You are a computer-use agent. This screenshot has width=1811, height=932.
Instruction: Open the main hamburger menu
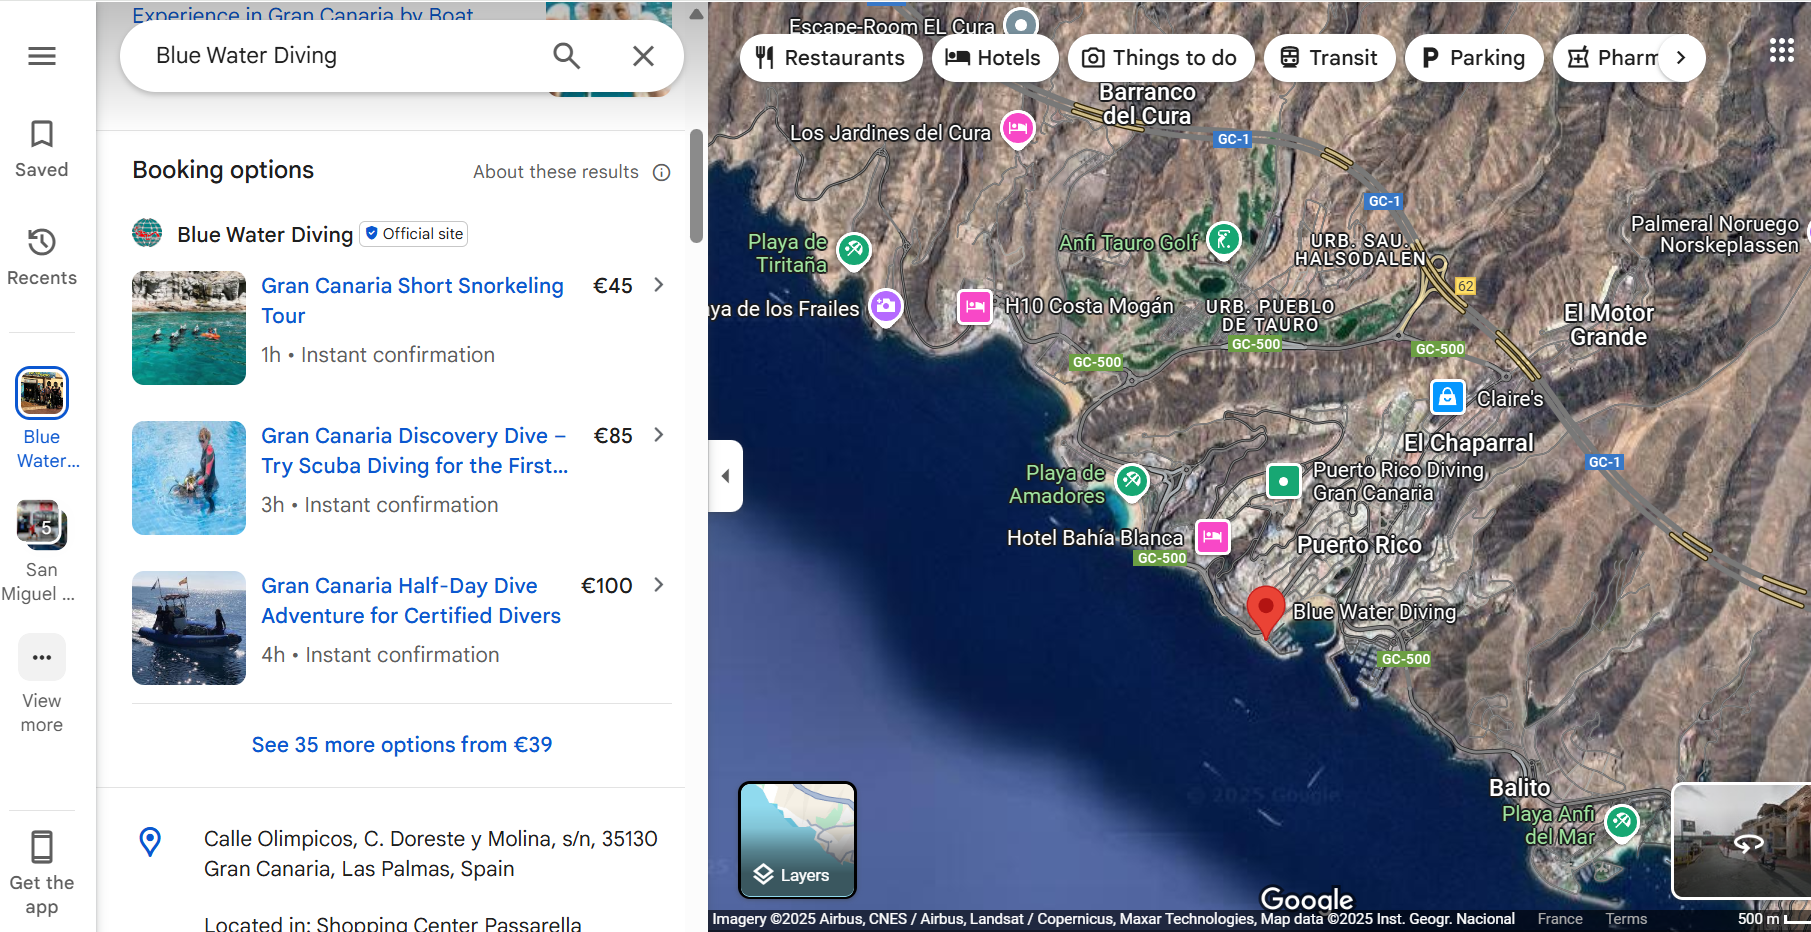(42, 56)
